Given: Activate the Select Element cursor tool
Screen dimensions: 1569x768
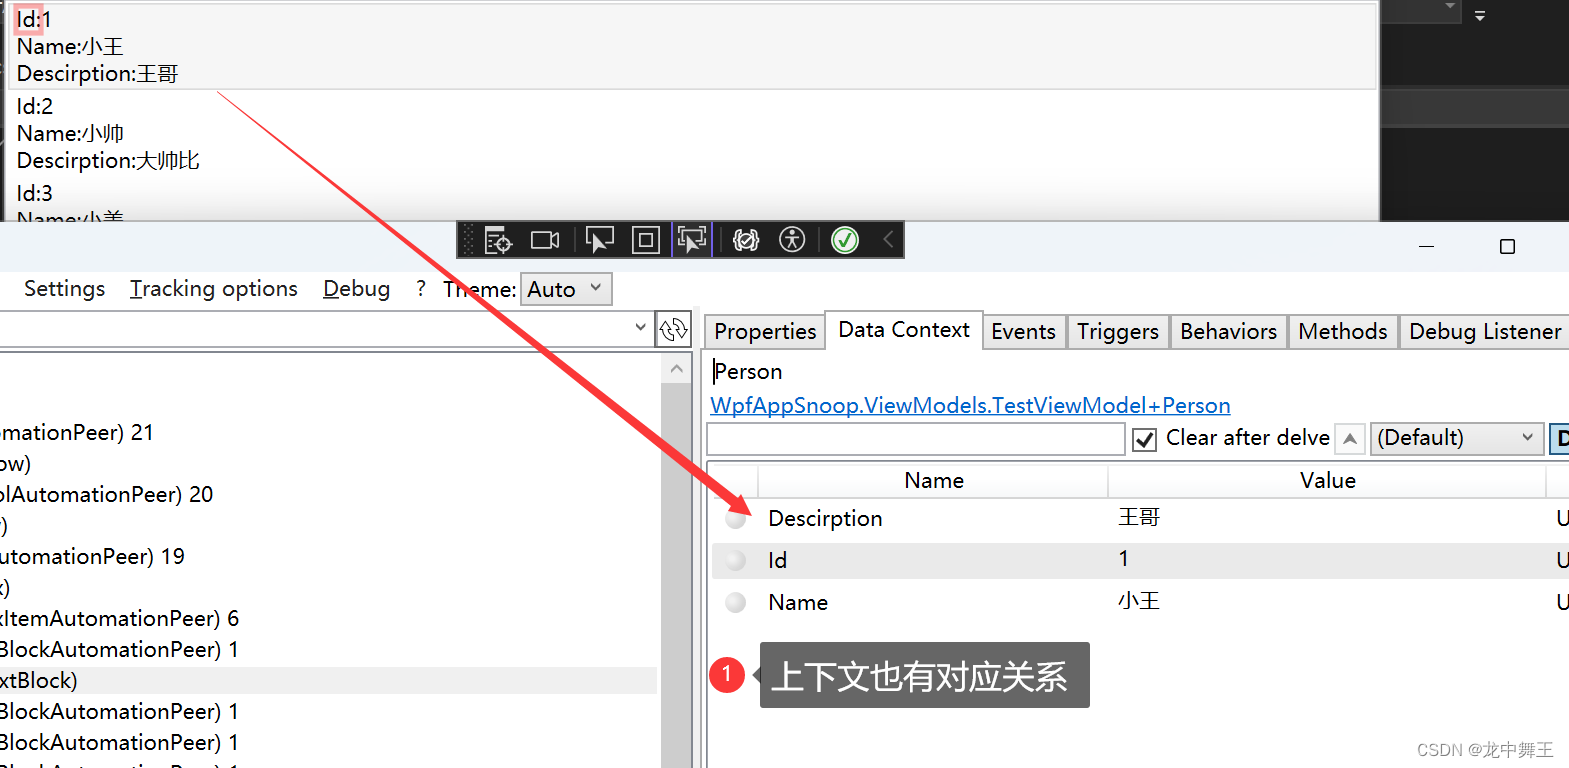Looking at the screenshot, I should point(599,240).
